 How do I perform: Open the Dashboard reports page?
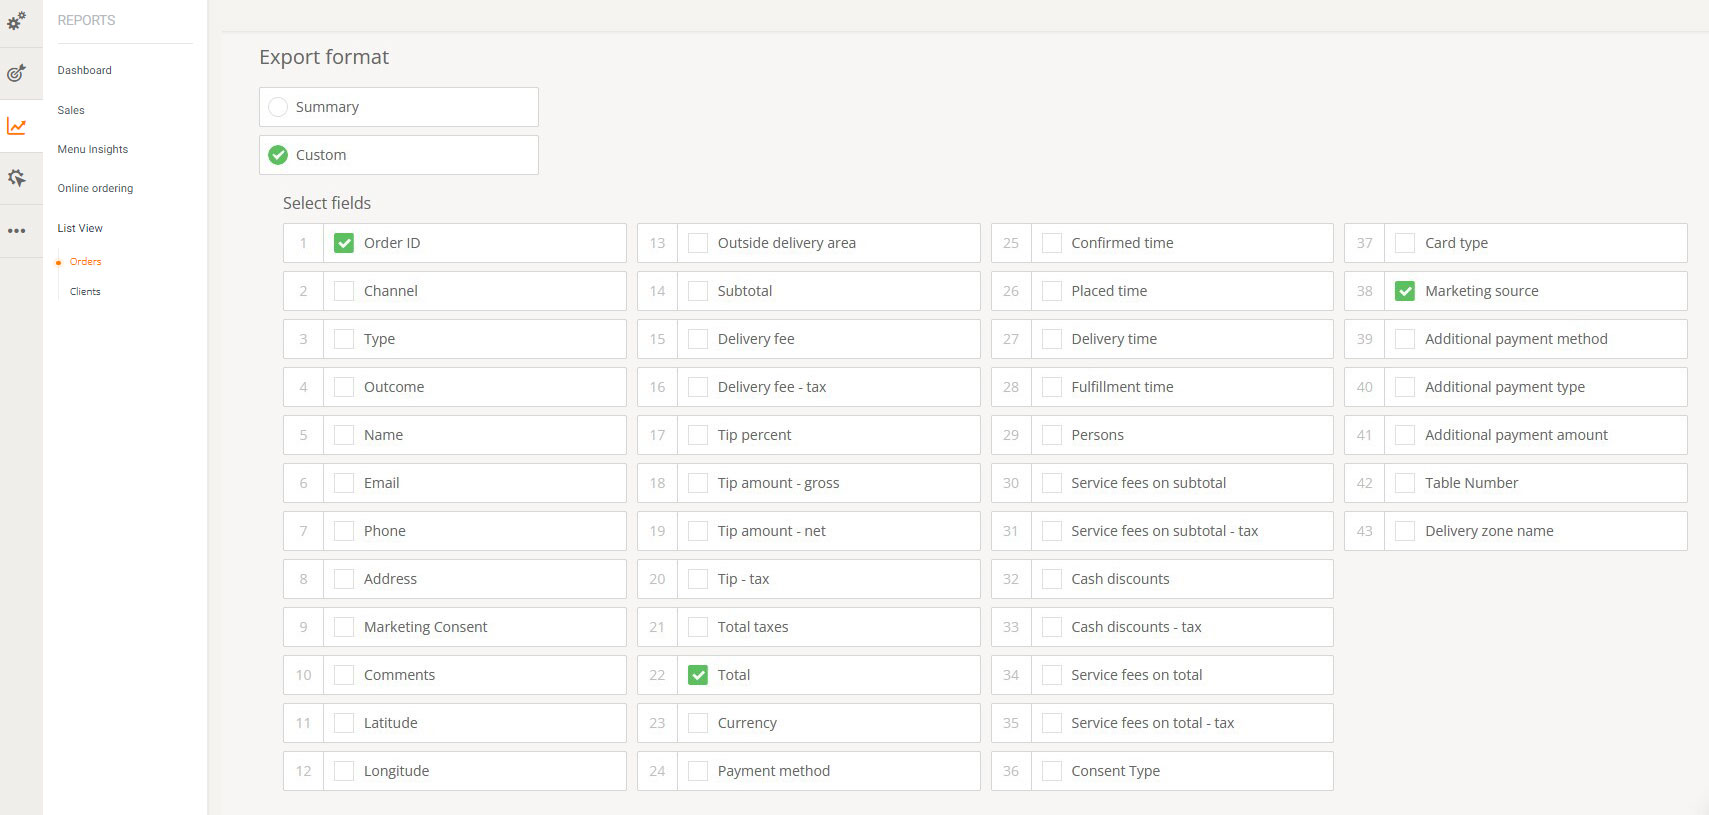84,70
